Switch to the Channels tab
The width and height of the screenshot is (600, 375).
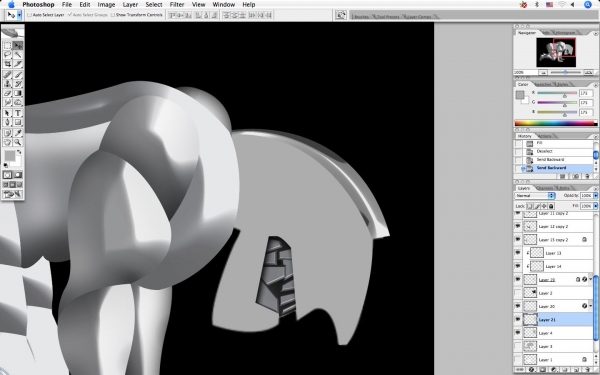click(545, 188)
